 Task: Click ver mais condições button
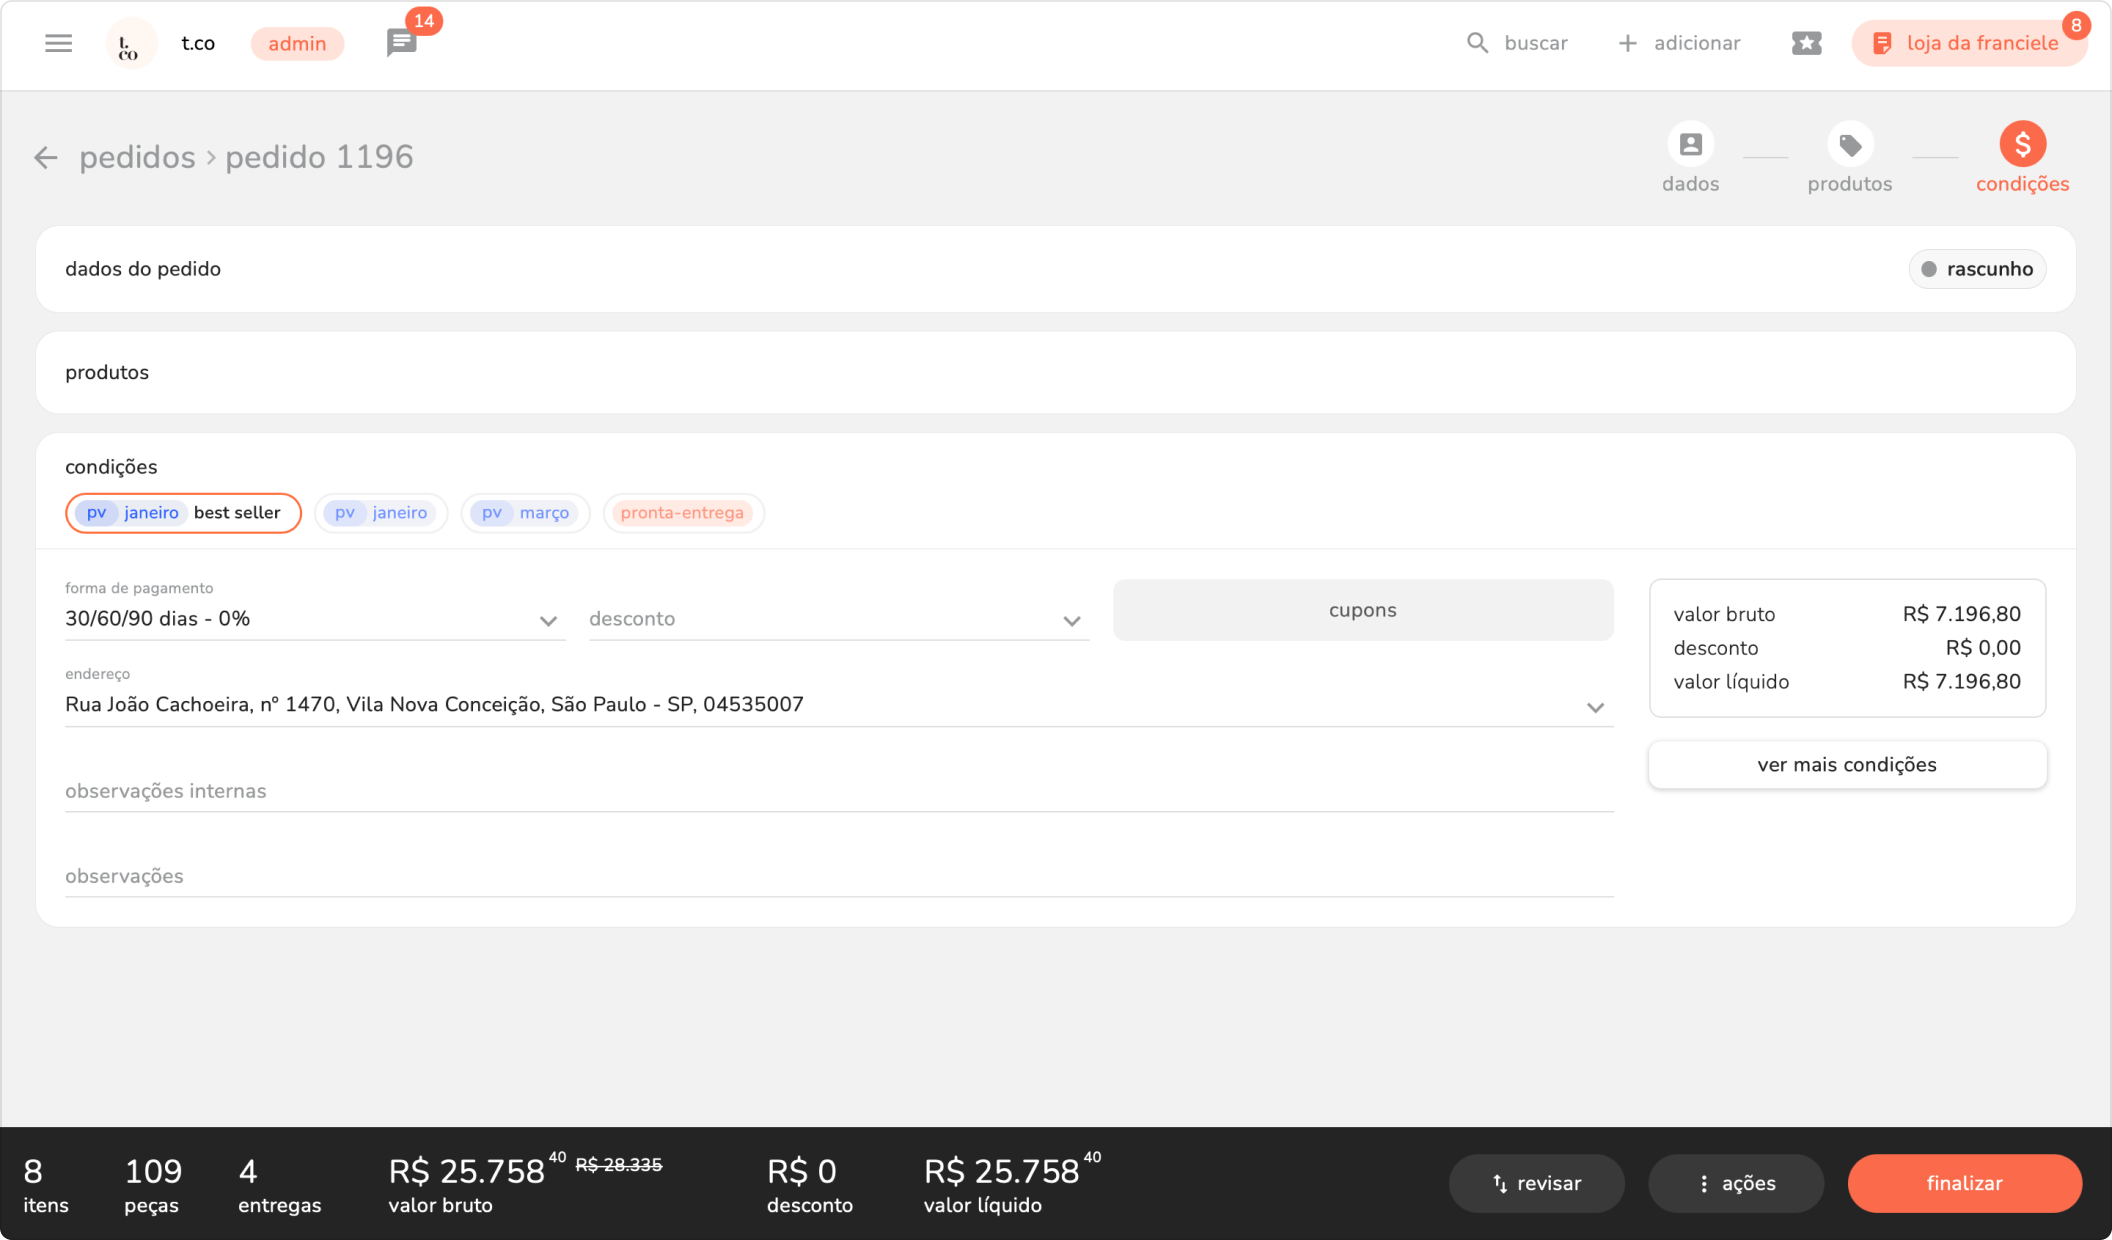pos(1846,765)
